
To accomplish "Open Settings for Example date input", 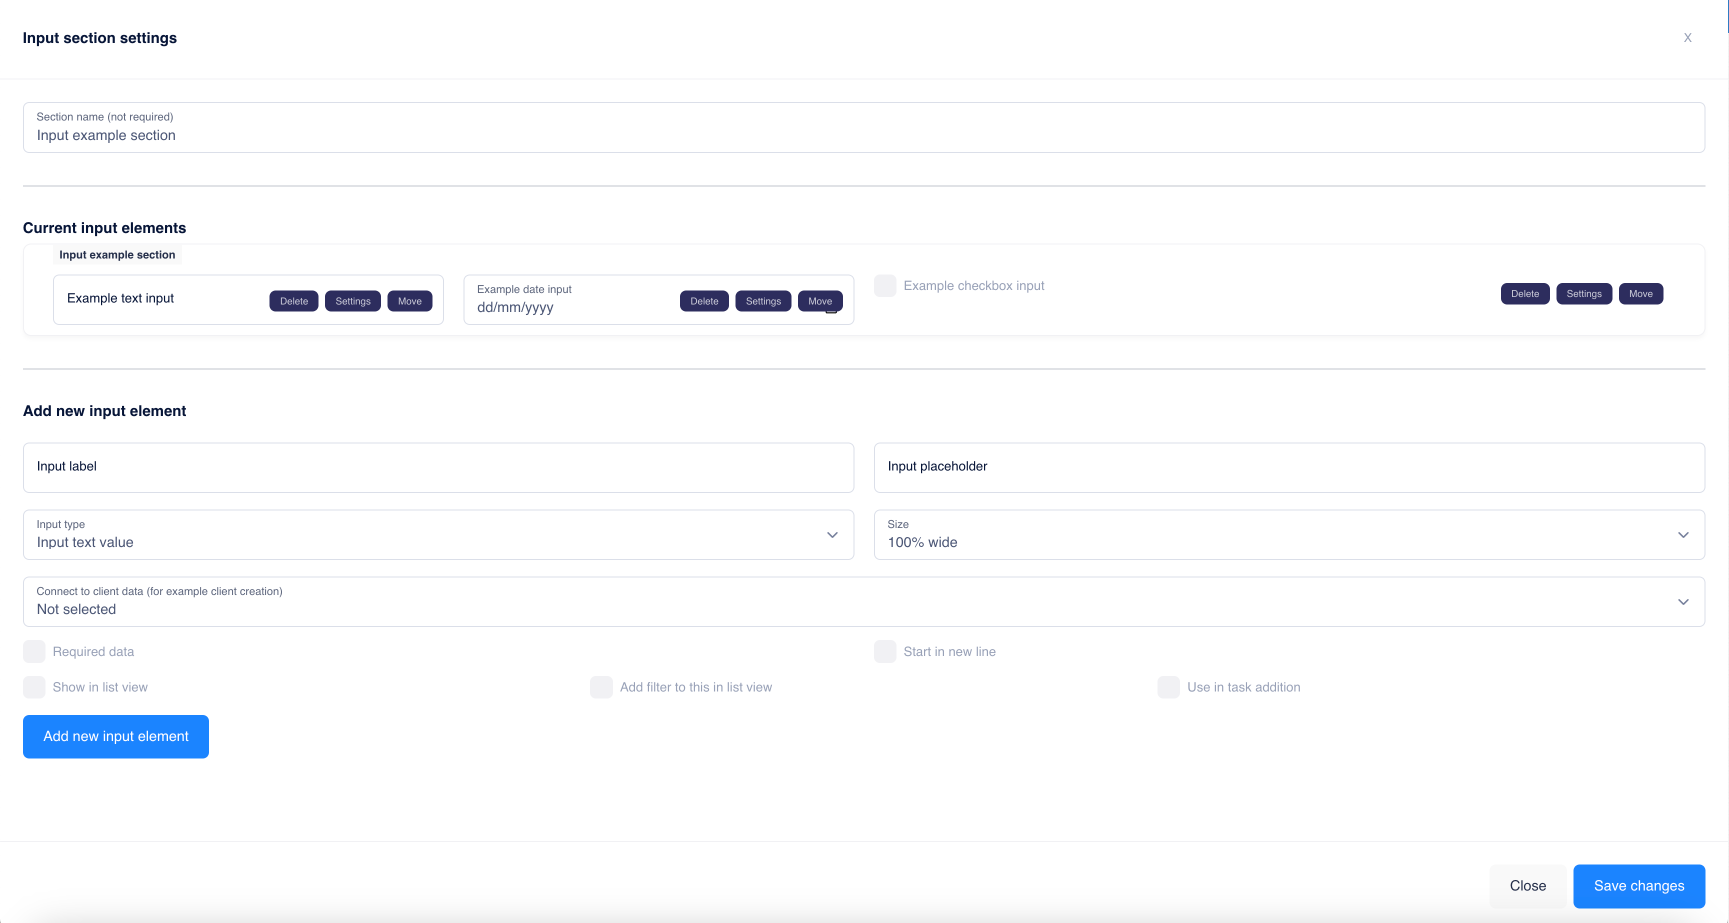I will (763, 301).
